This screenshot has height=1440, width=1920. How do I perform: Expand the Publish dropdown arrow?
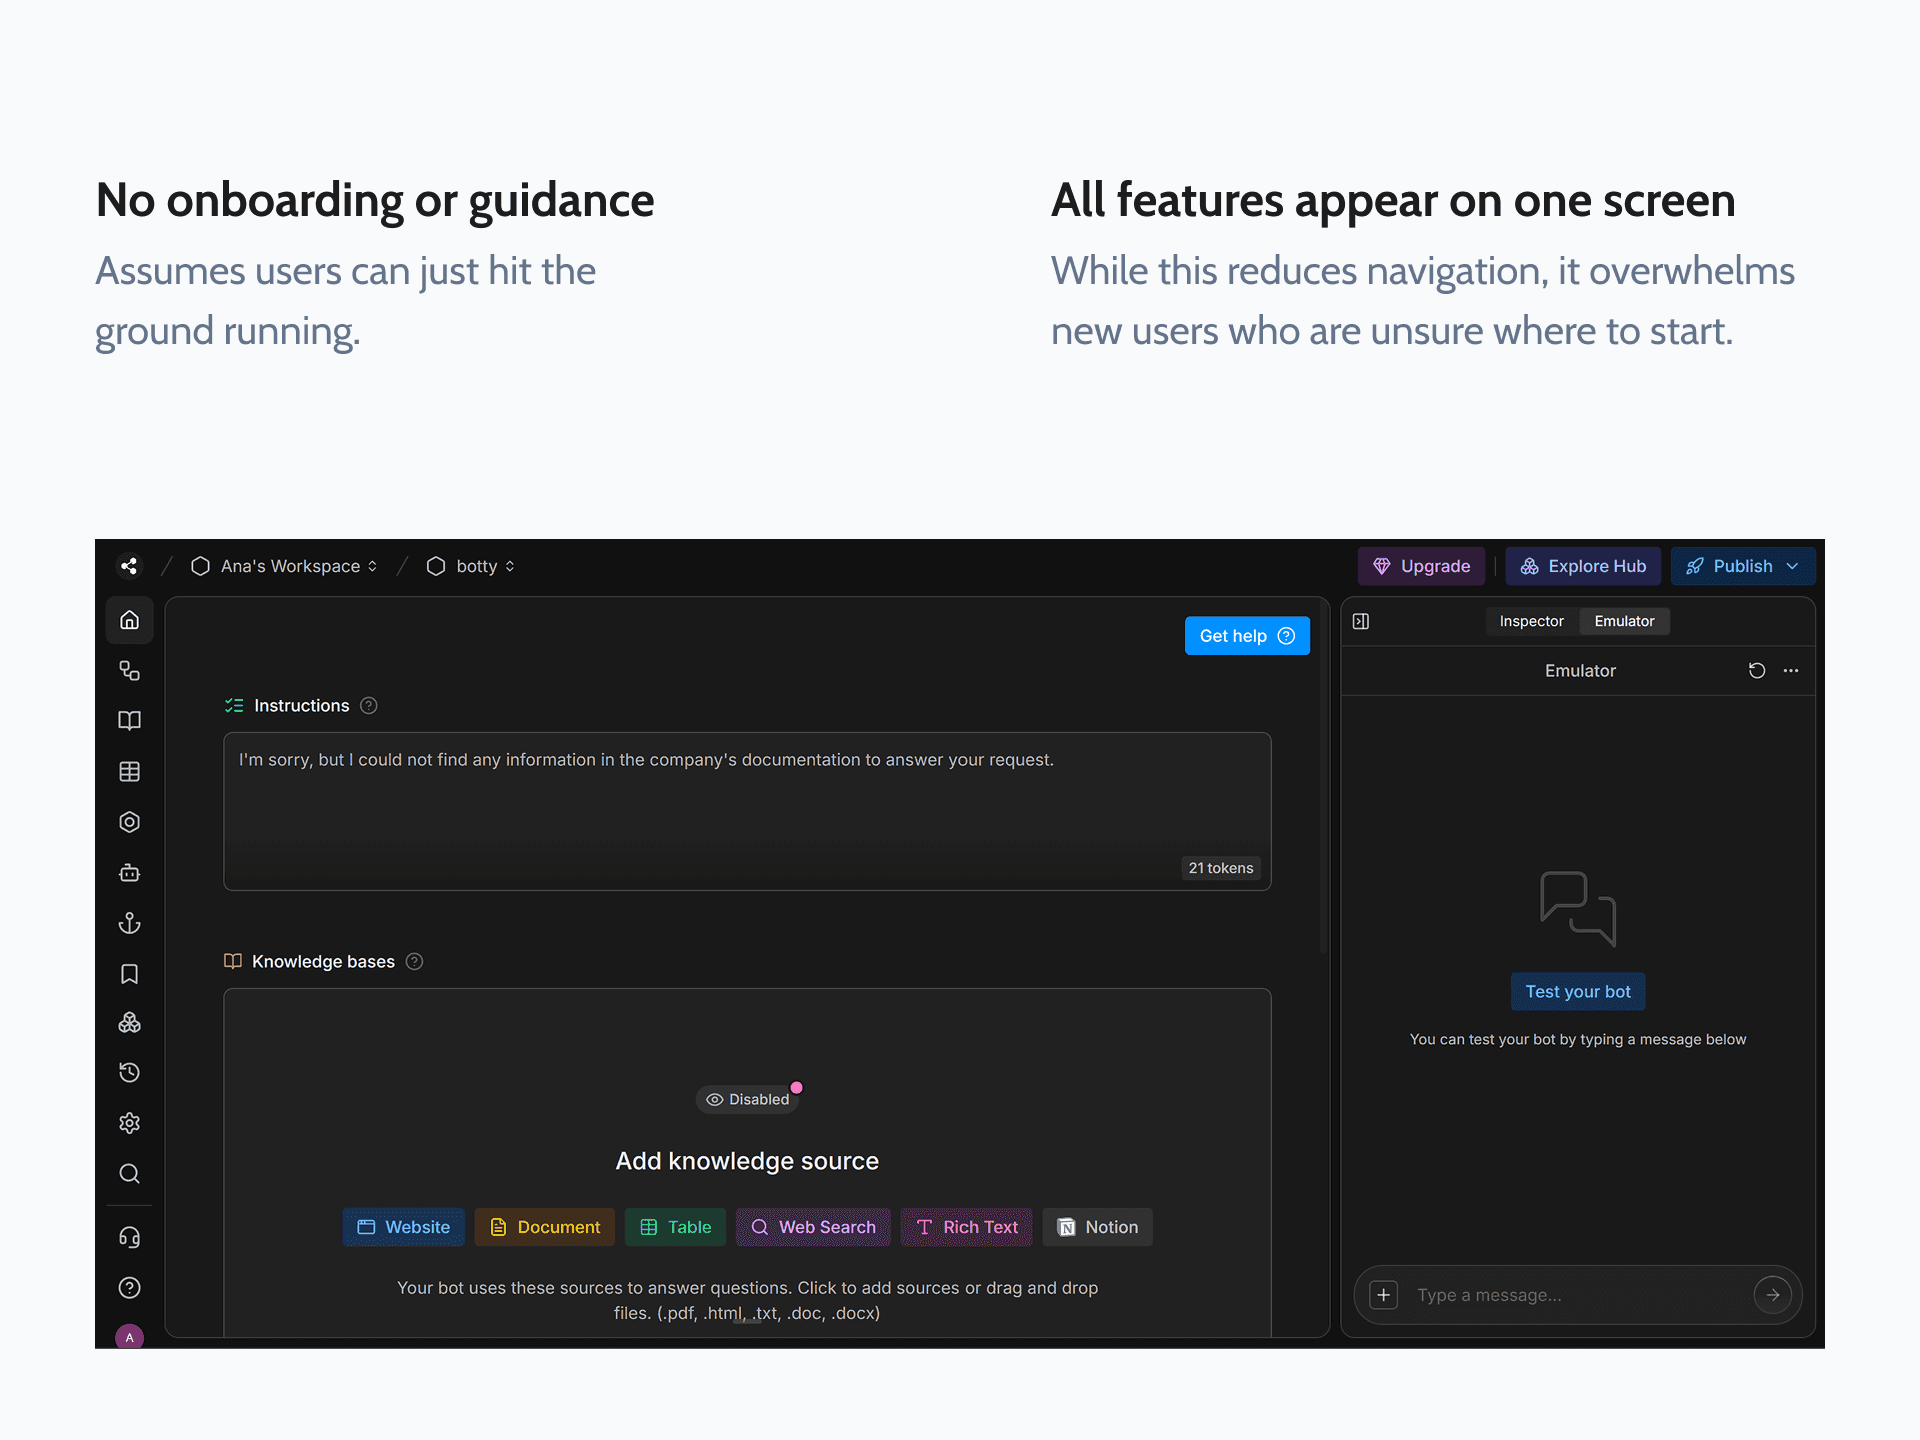pyautogui.click(x=1793, y=566)
